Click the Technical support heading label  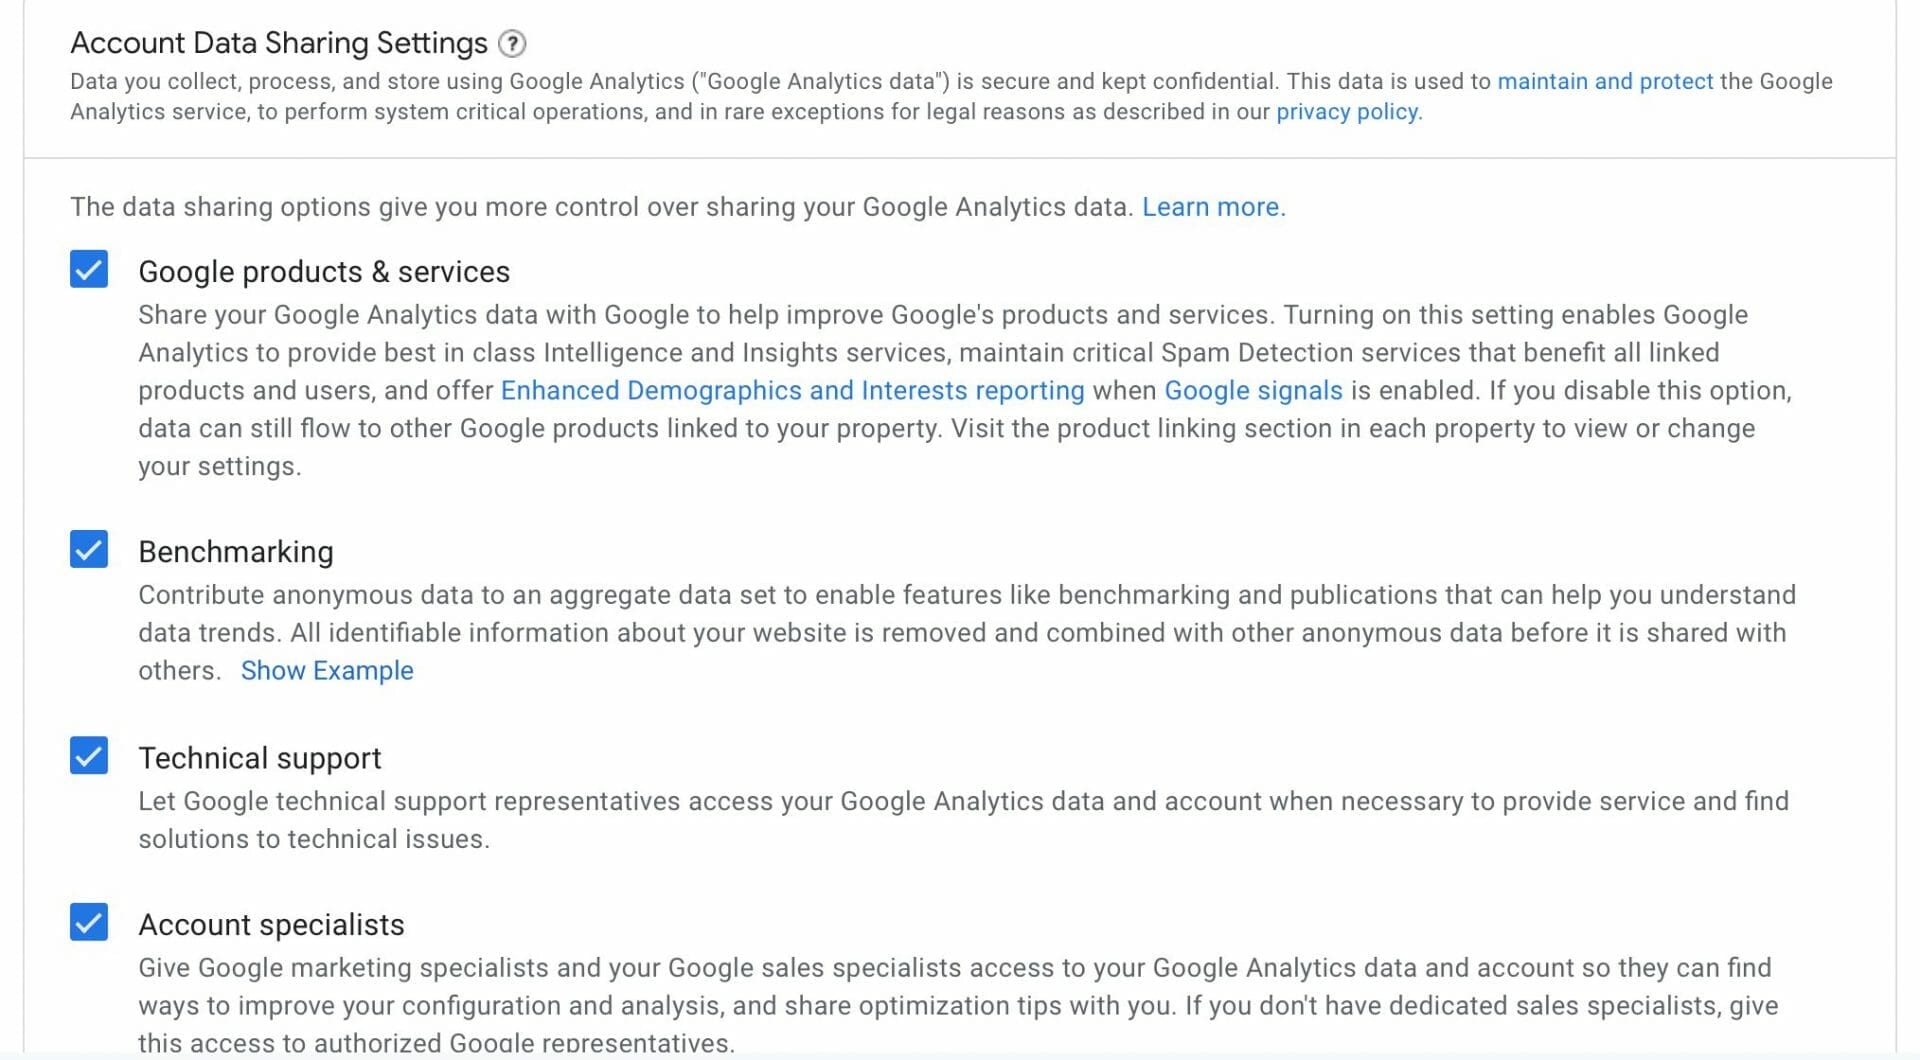pyautogui.click(x=259, y=757)
